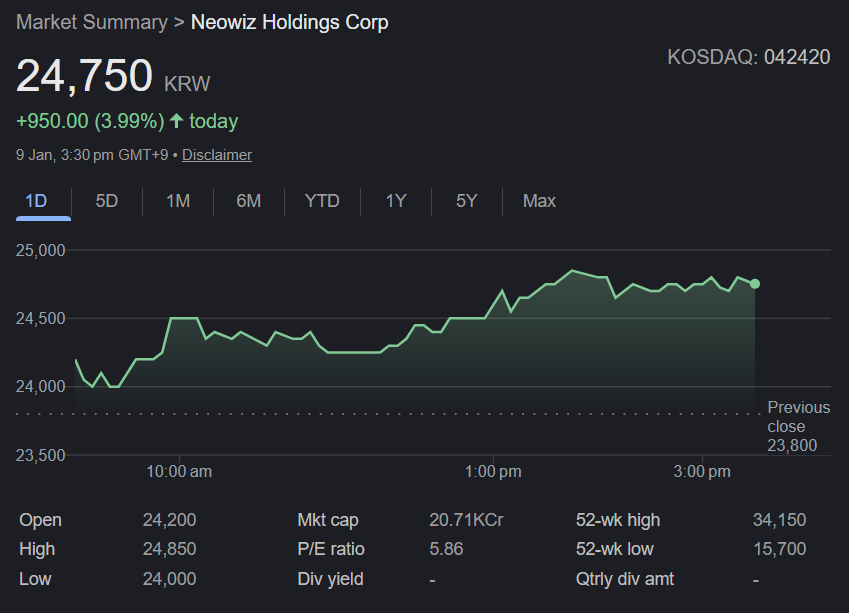The height and width of the screenshot is (613, 849).
Task: Click the 24,750 current price
Action: pos(84,76)
